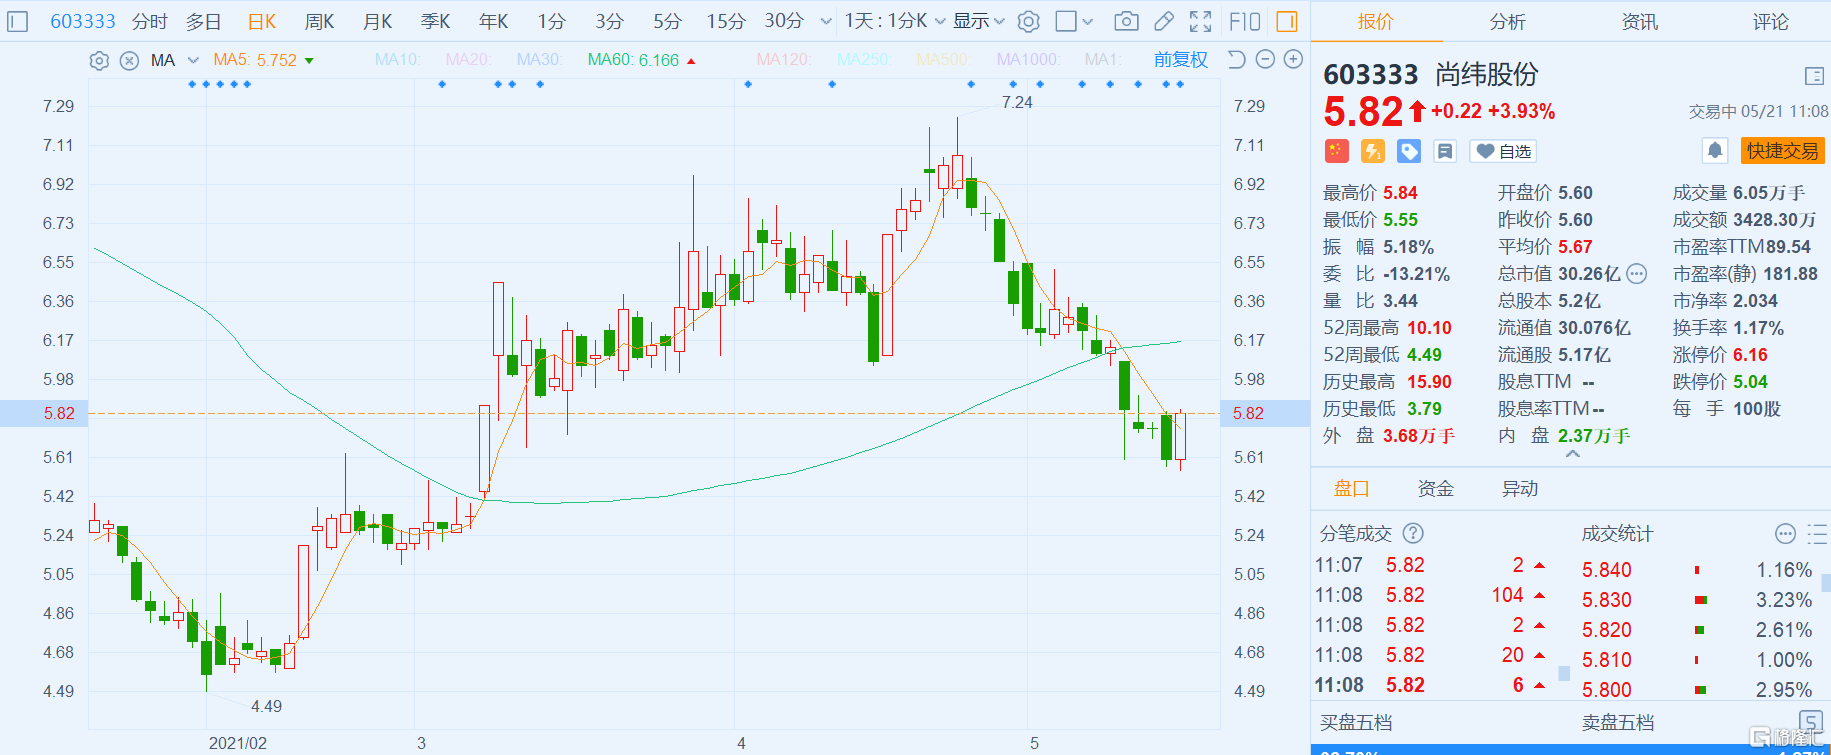This screenshot has height=755, width=1831.
Task: Toggle MA120 line visibility
Action: click(784, 60)
